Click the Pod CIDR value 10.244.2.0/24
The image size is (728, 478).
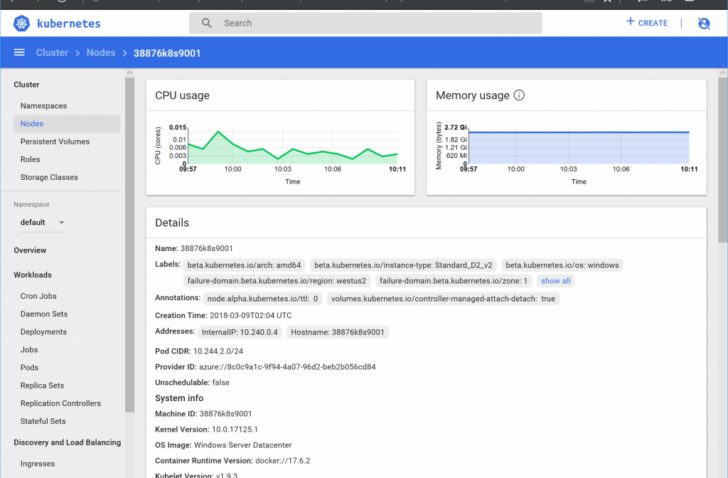[x=218, y=351]
